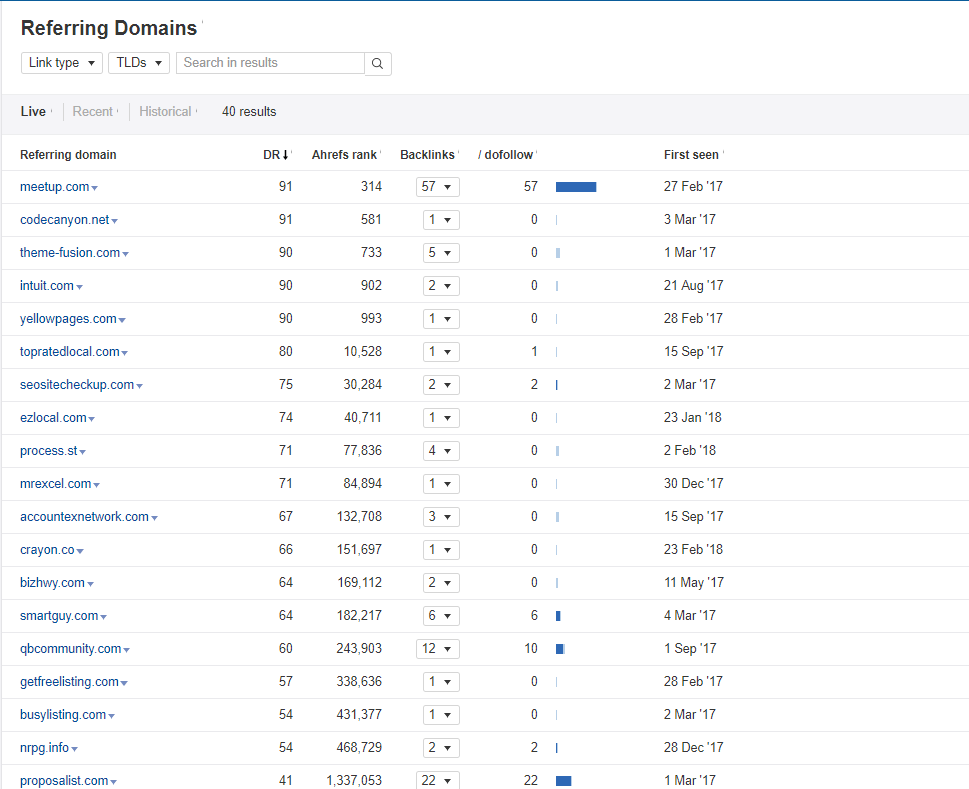Image resolution: width=969 pixels, height=789 pixels.
Task: Expand the caret next to meetup.com
Action: click(x=95, y=186)
